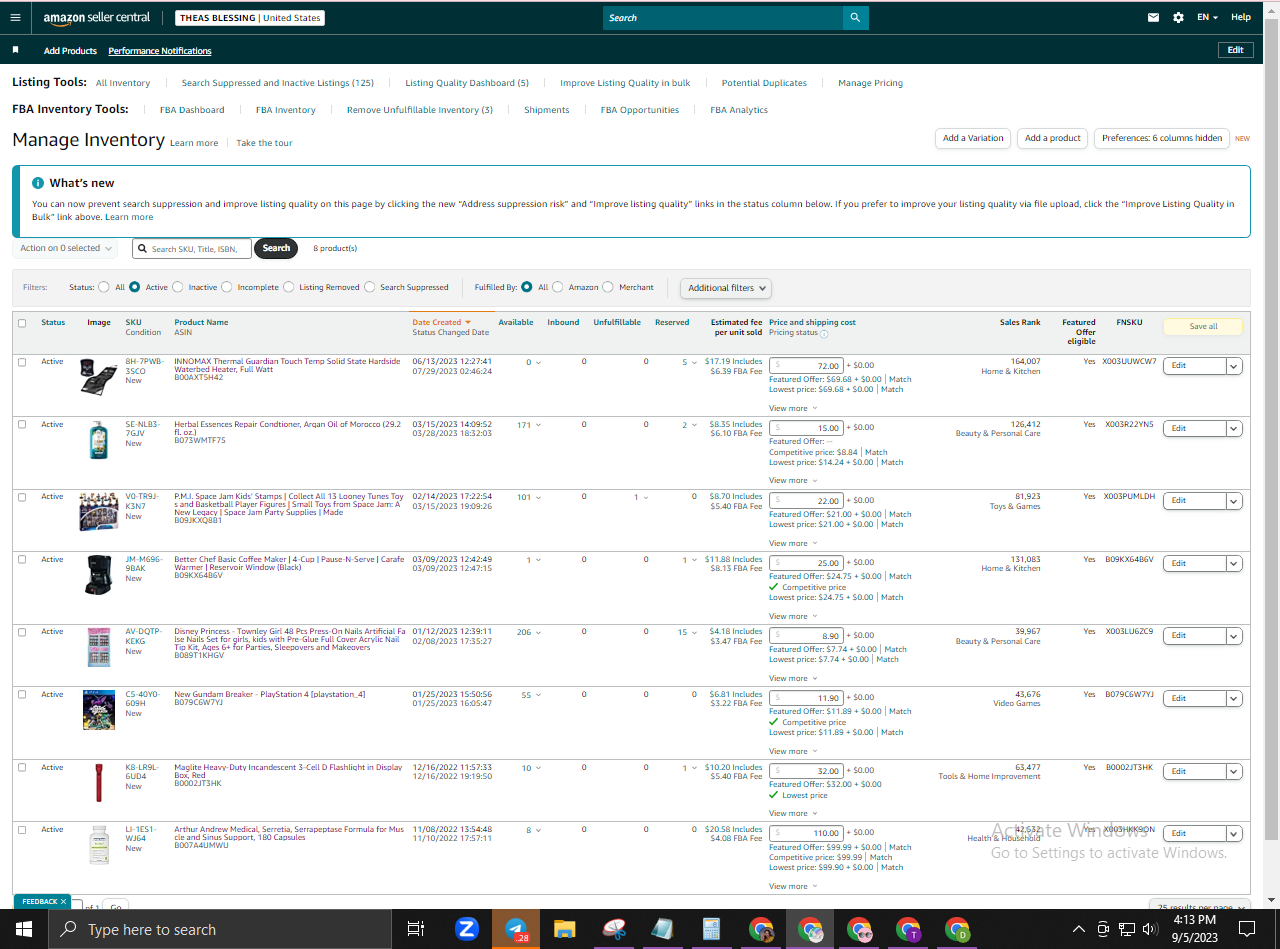Open Maglite flashlight product image
Viewport: 1280px width, 949px height.
[99, 782]
